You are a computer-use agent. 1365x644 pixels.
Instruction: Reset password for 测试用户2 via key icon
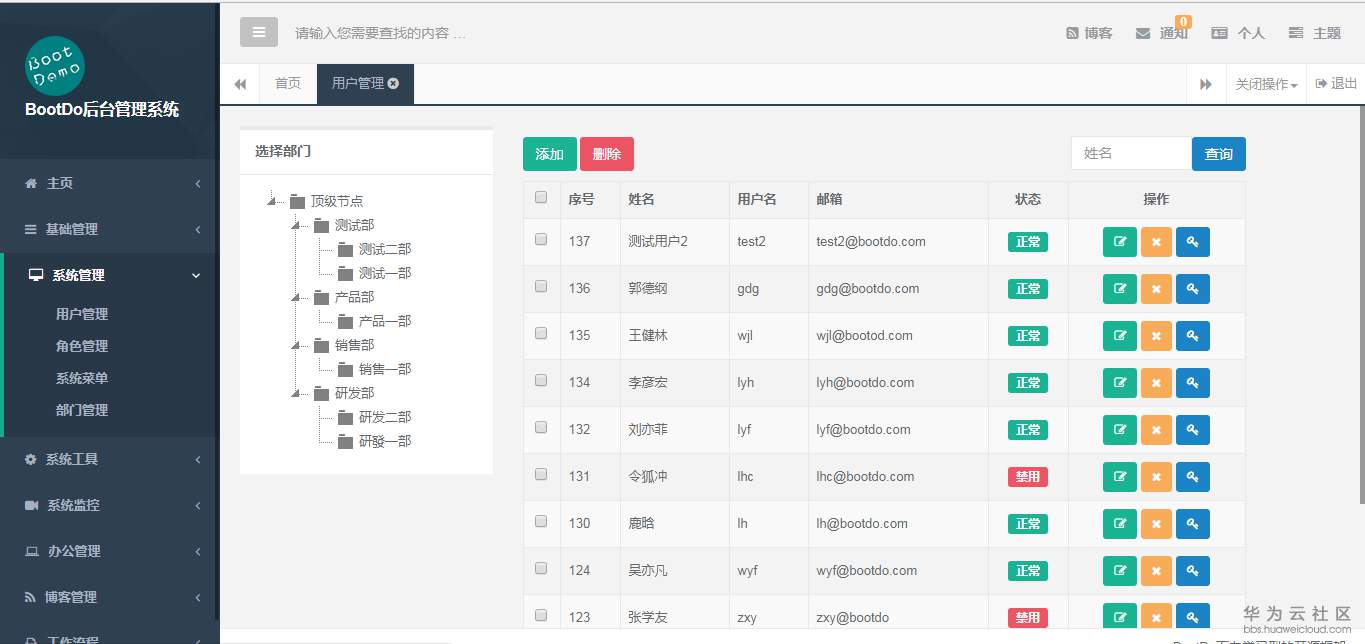coord(1192,241)
